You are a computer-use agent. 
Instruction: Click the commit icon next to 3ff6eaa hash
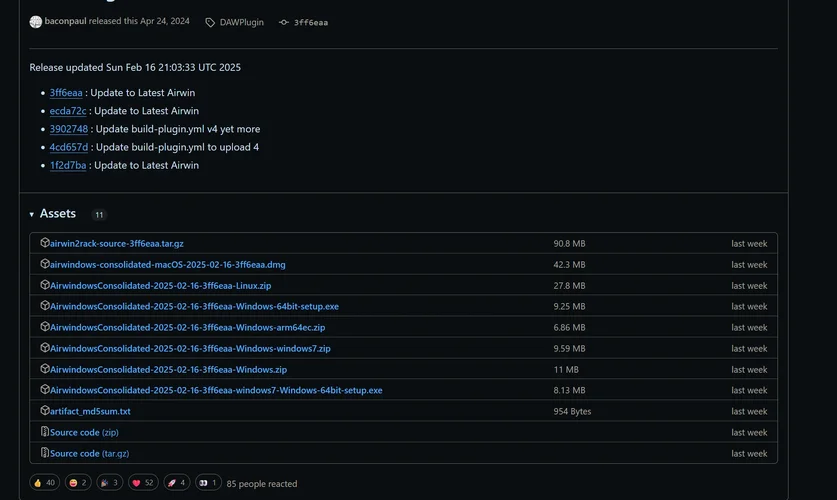[284, 22]
